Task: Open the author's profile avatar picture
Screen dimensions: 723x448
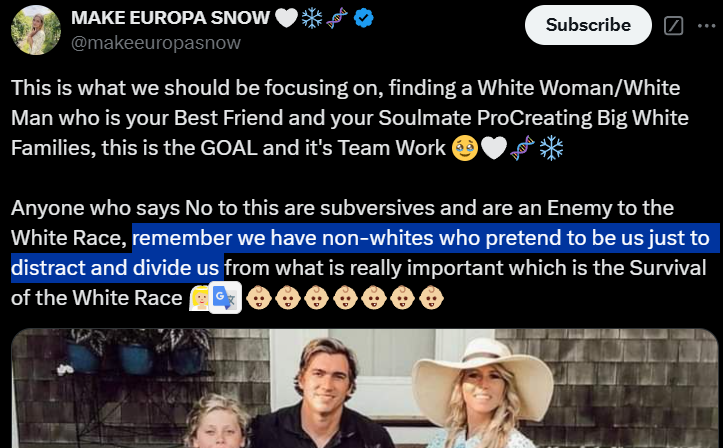Action: coord(36,30)
